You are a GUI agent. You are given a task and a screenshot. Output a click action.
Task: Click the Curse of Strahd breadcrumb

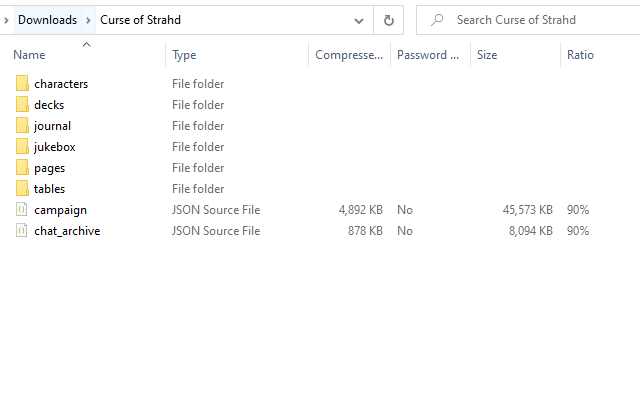(x=140, y=20)
